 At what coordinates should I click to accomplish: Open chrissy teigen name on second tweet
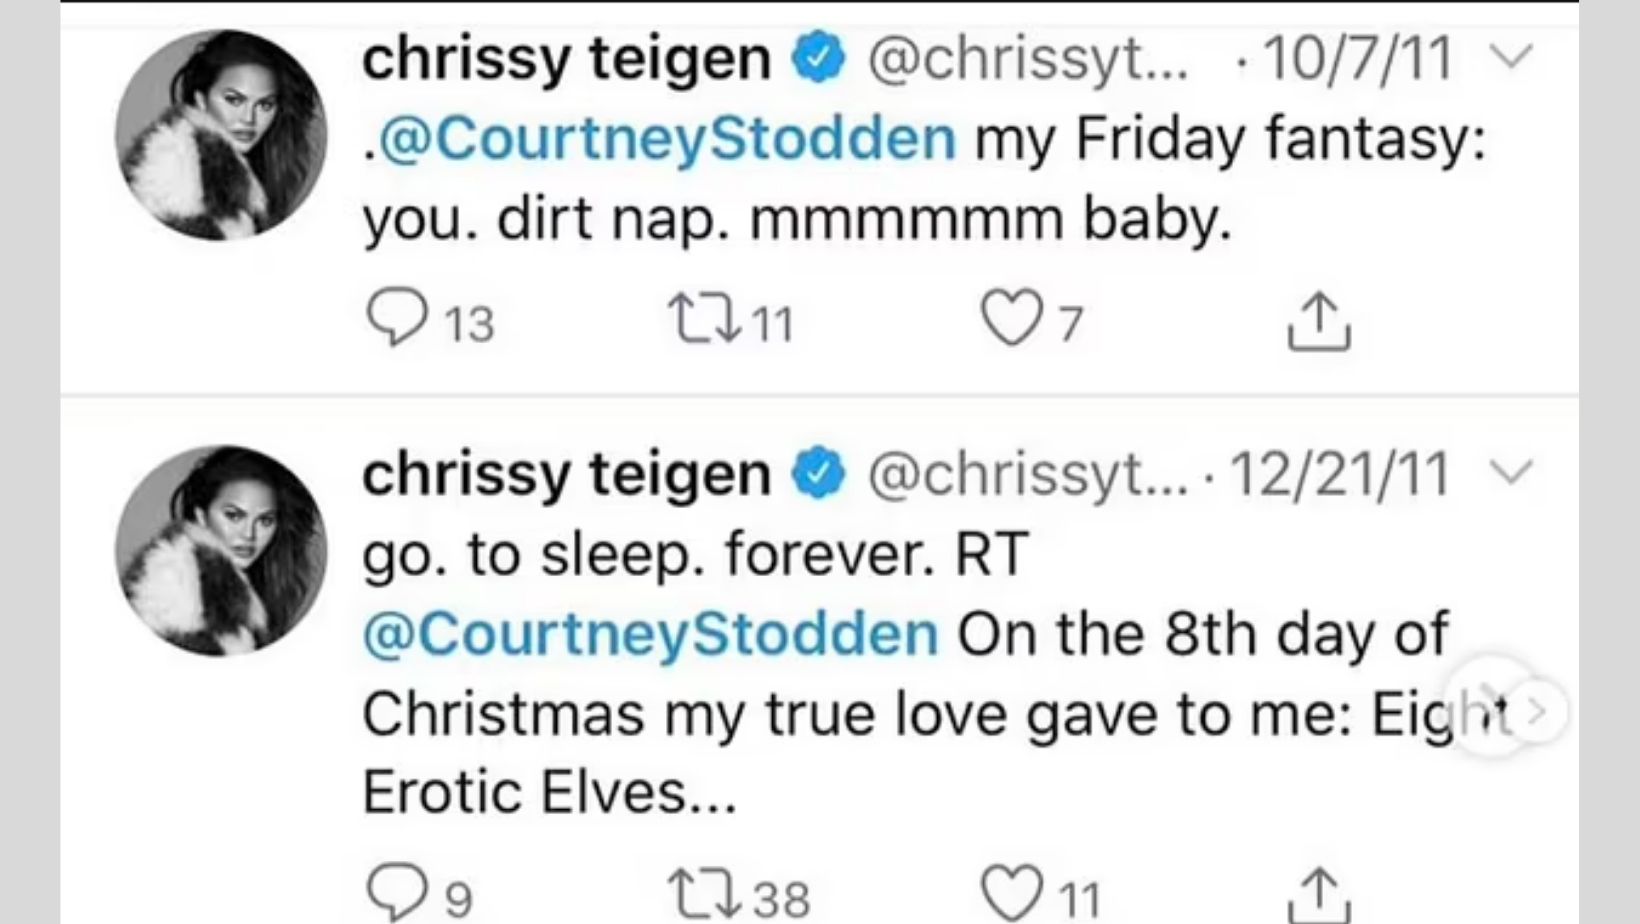click(x=566, y=473)
